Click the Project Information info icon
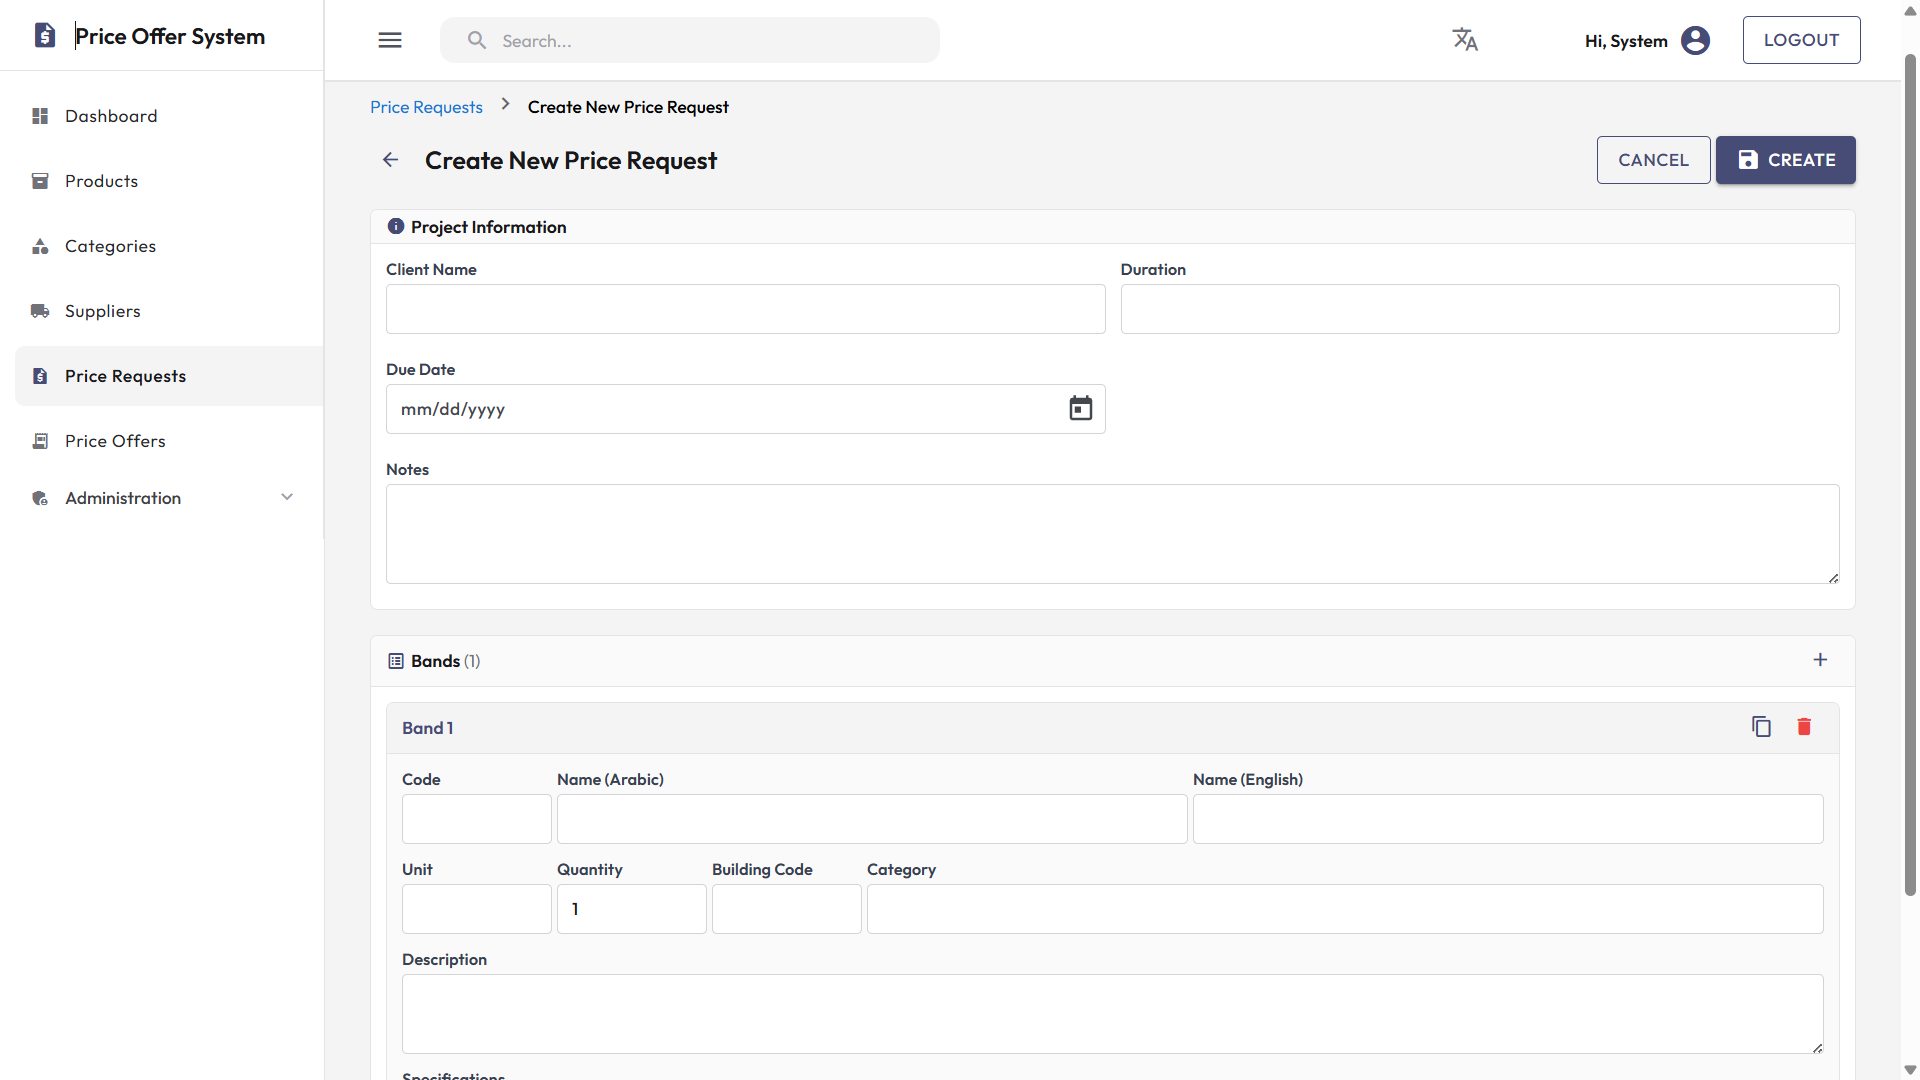 pyautogui.click(x=395, y=226)
